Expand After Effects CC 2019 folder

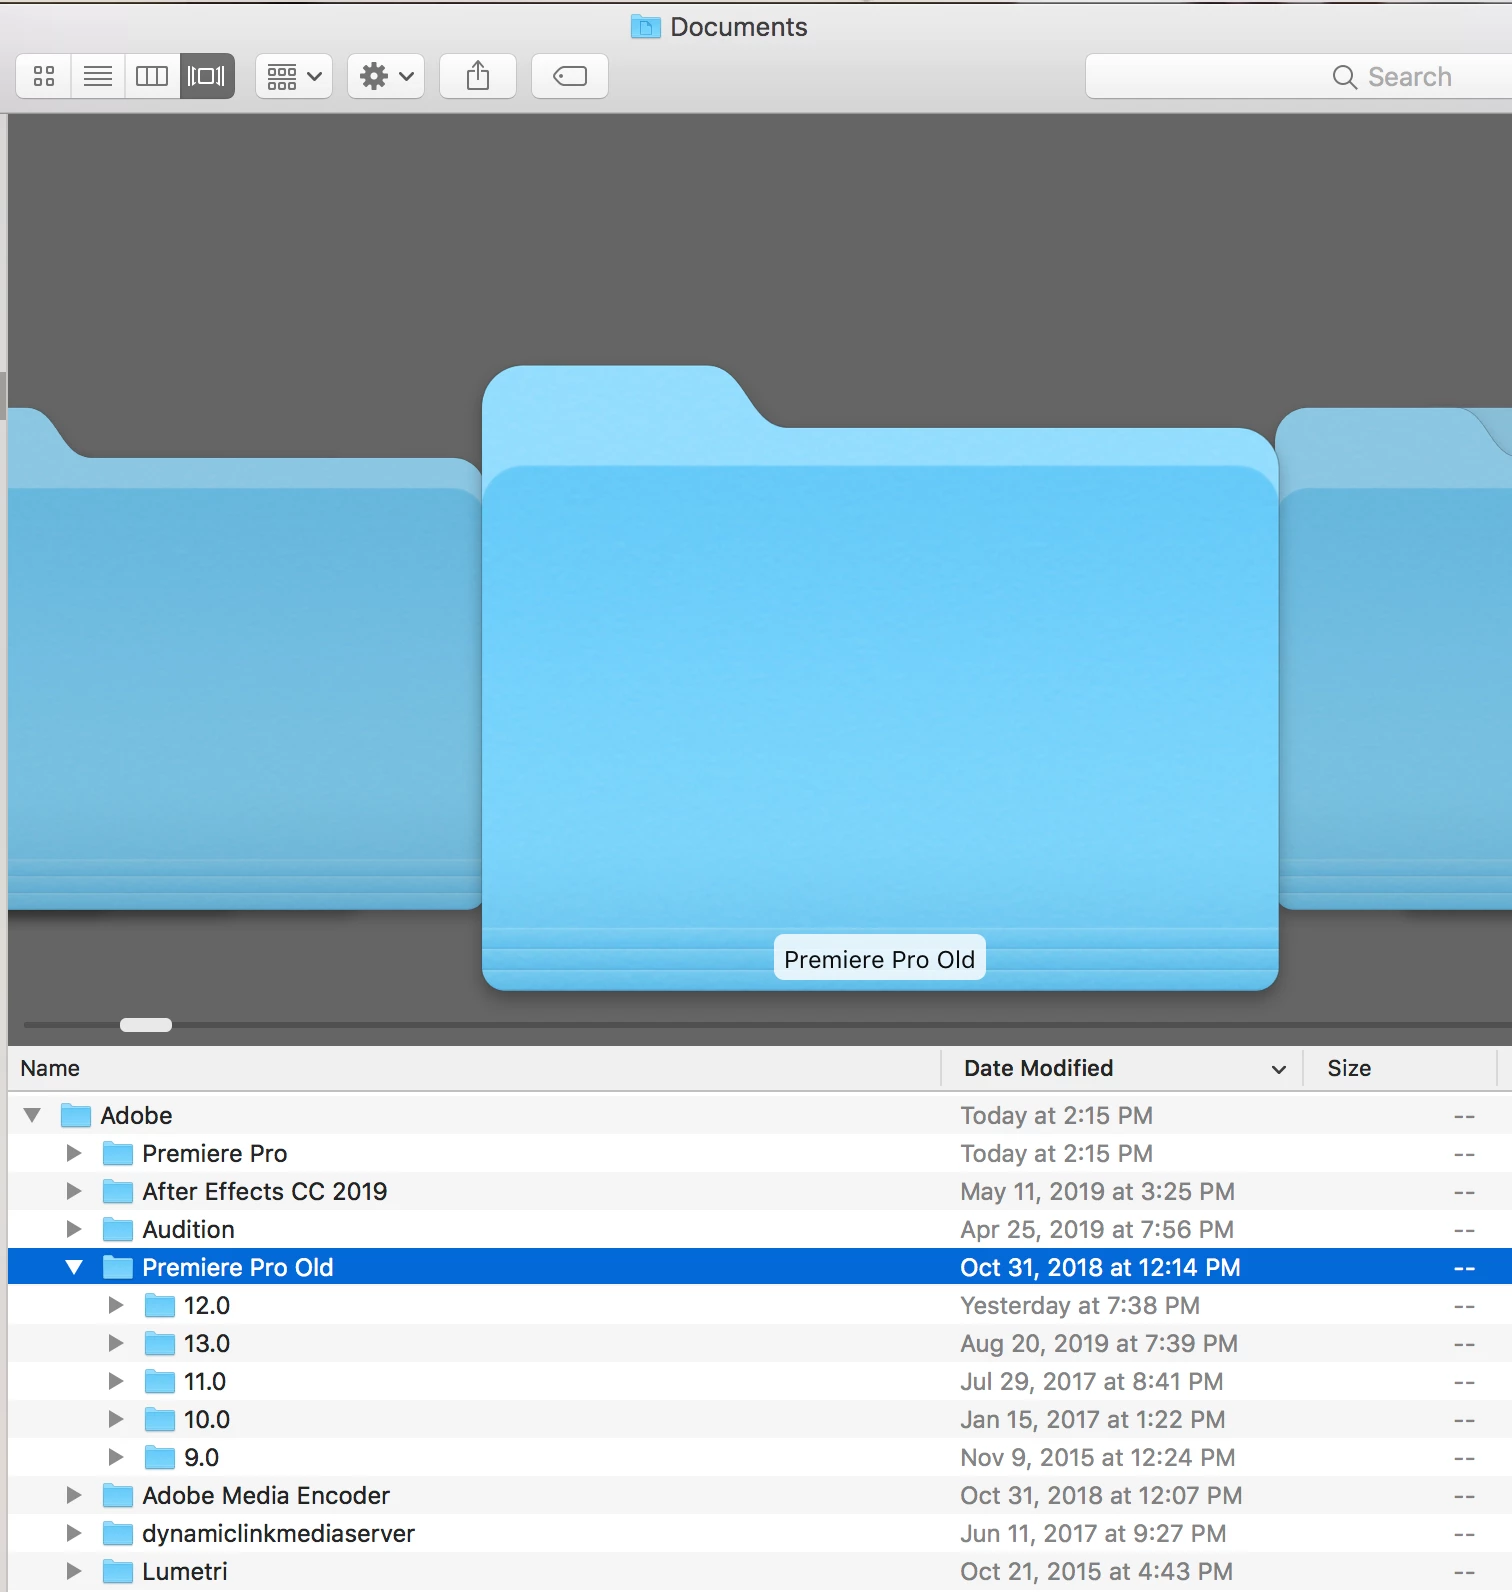pyautogui.click(x=74, y=1191)
